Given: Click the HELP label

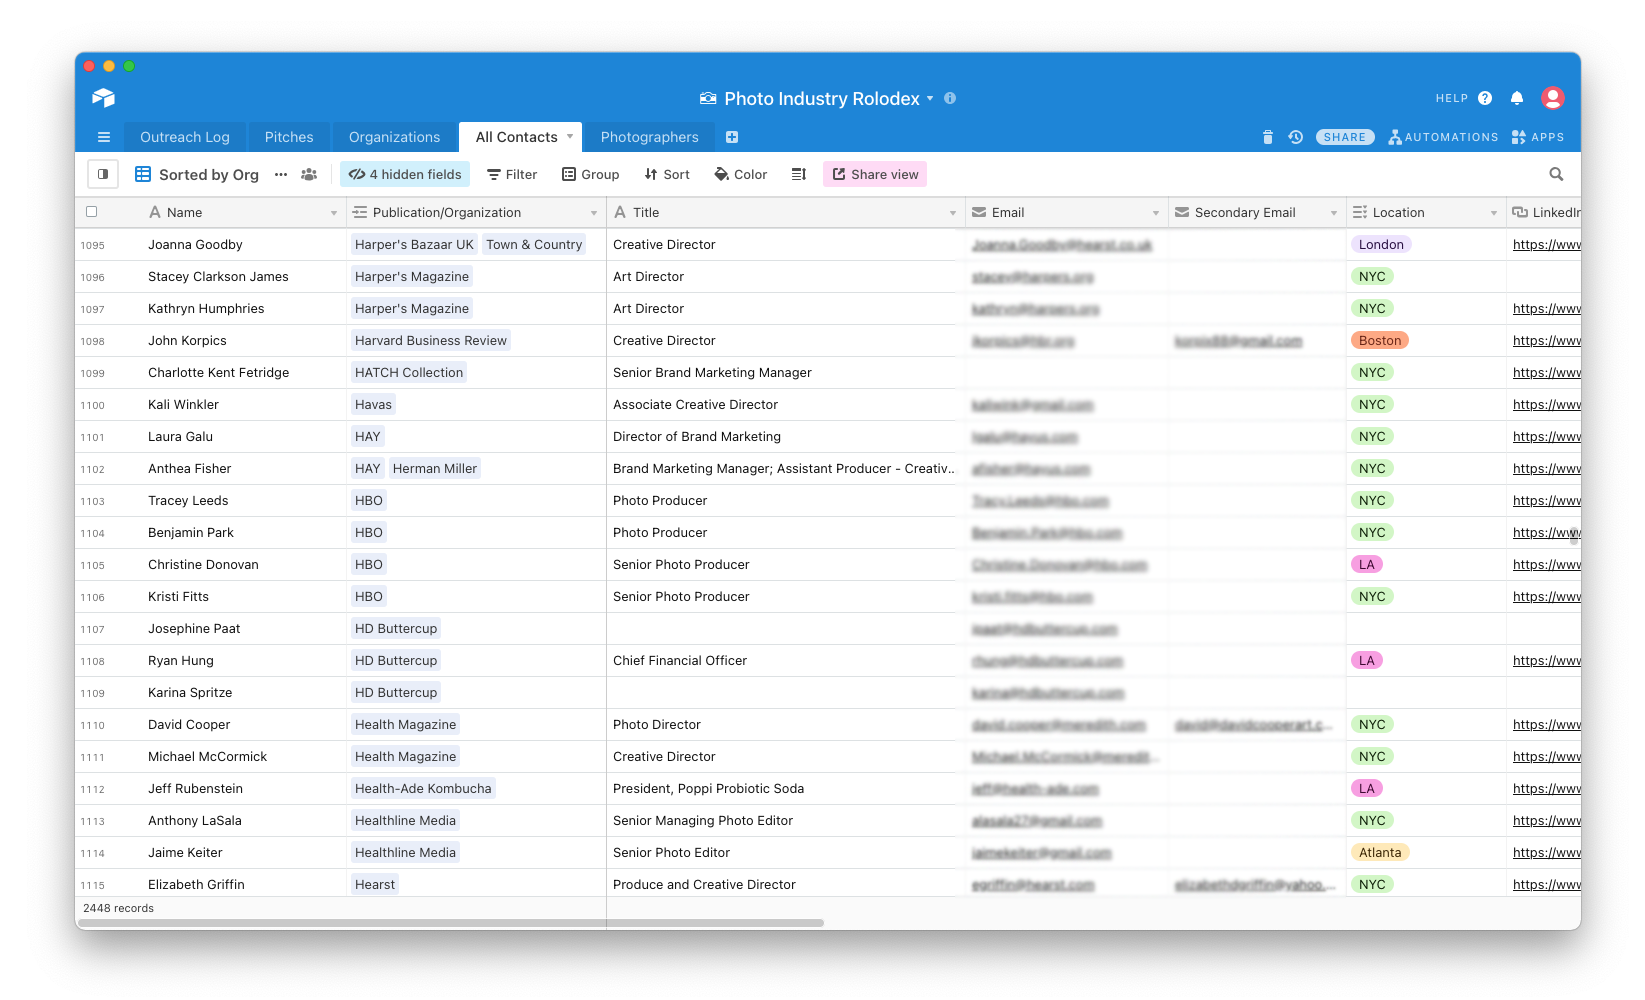Looking at the screenshot, I should (1452, 98).
